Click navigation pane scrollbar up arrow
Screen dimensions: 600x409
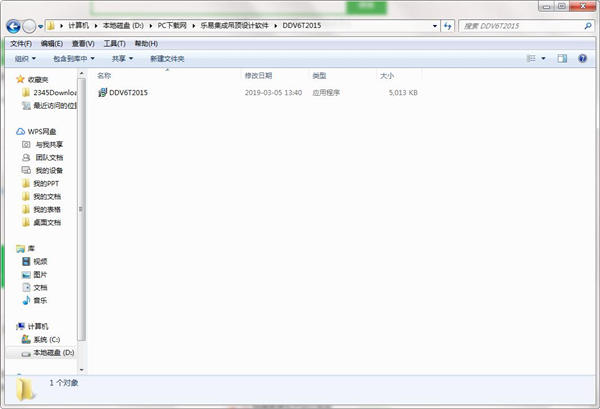(x=82, y=73)
